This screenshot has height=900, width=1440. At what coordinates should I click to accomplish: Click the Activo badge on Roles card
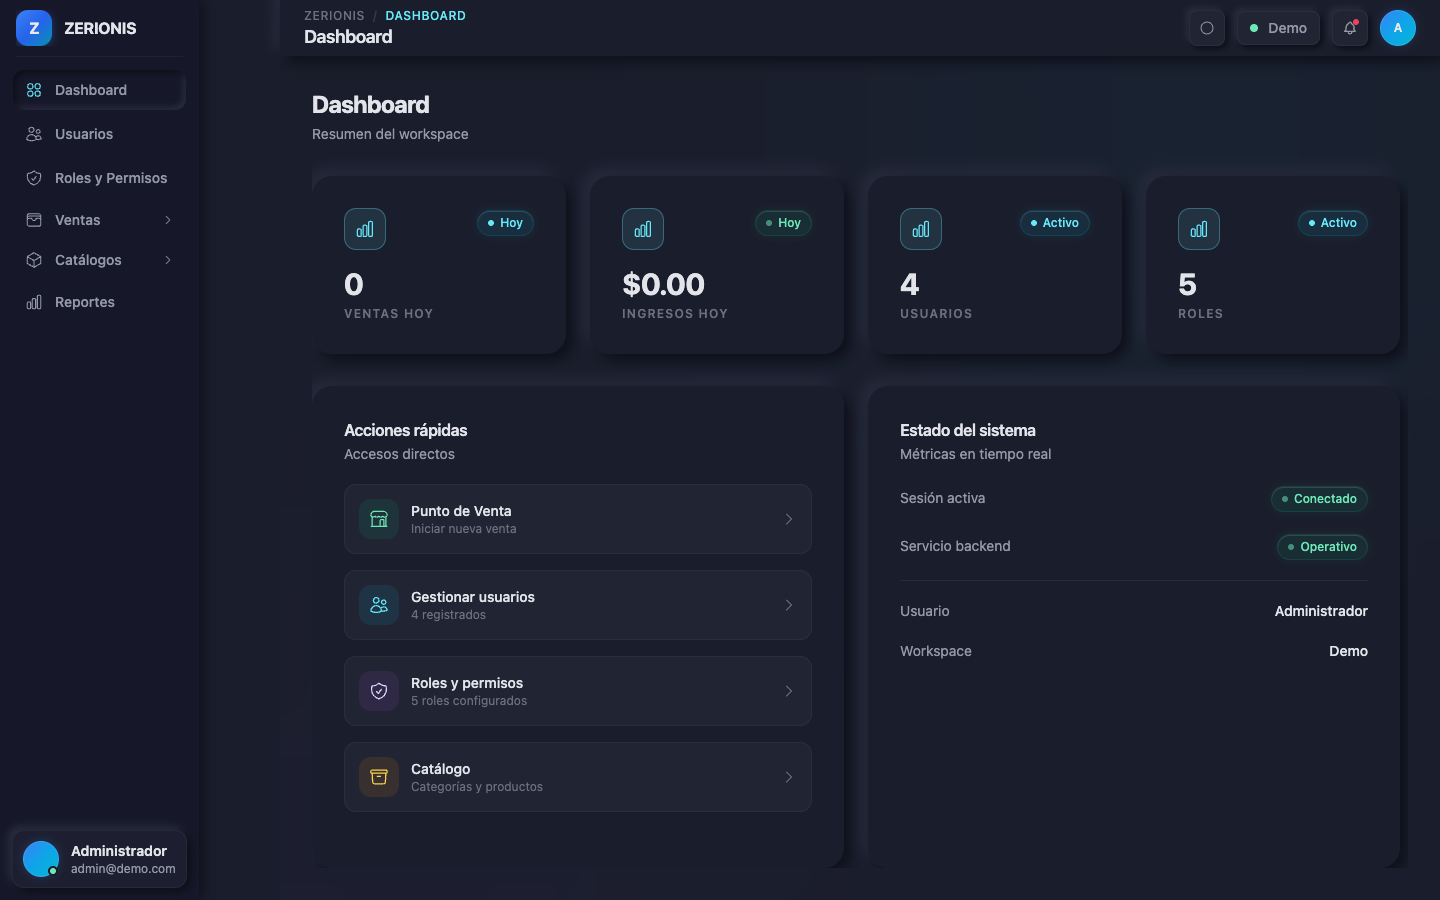pos(1332,223)
